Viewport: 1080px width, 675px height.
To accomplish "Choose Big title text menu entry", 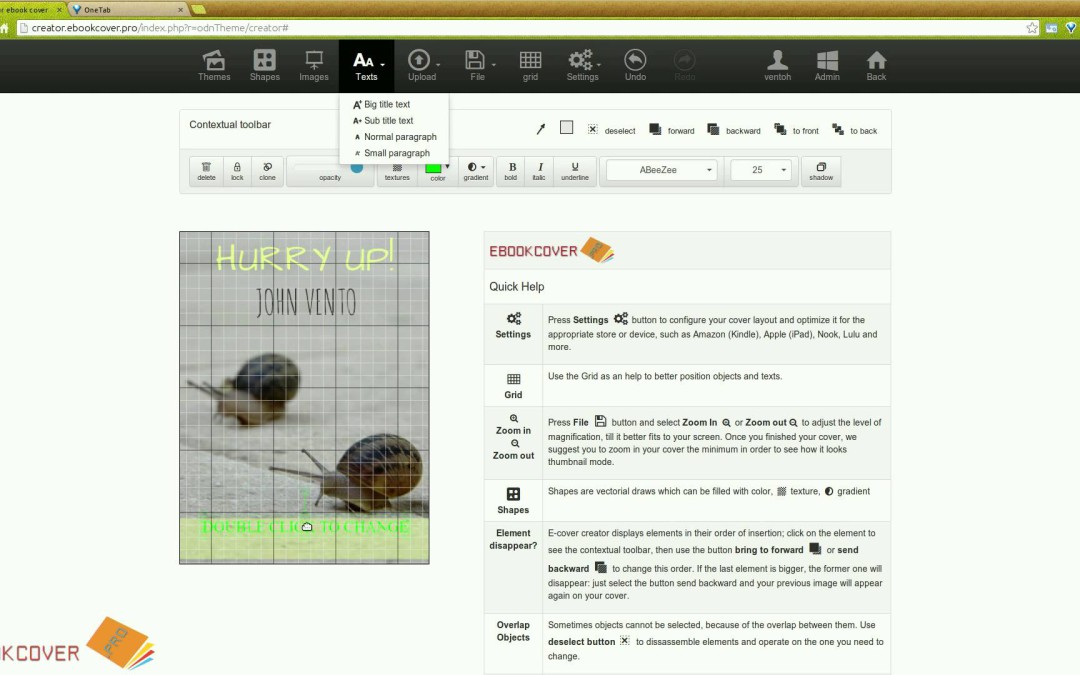I will pyautogui.click(x=386, y=104).
